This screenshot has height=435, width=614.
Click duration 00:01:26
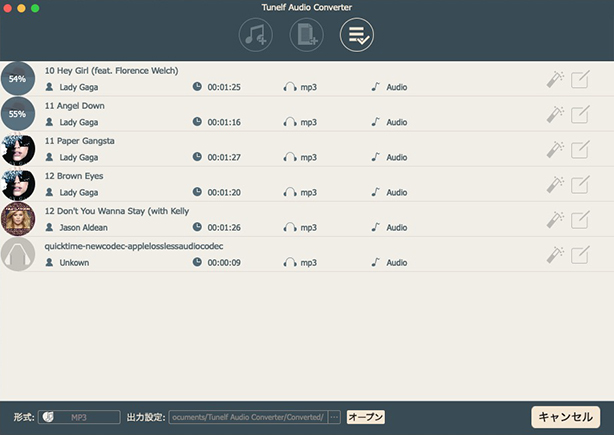[x=224, y=227]
